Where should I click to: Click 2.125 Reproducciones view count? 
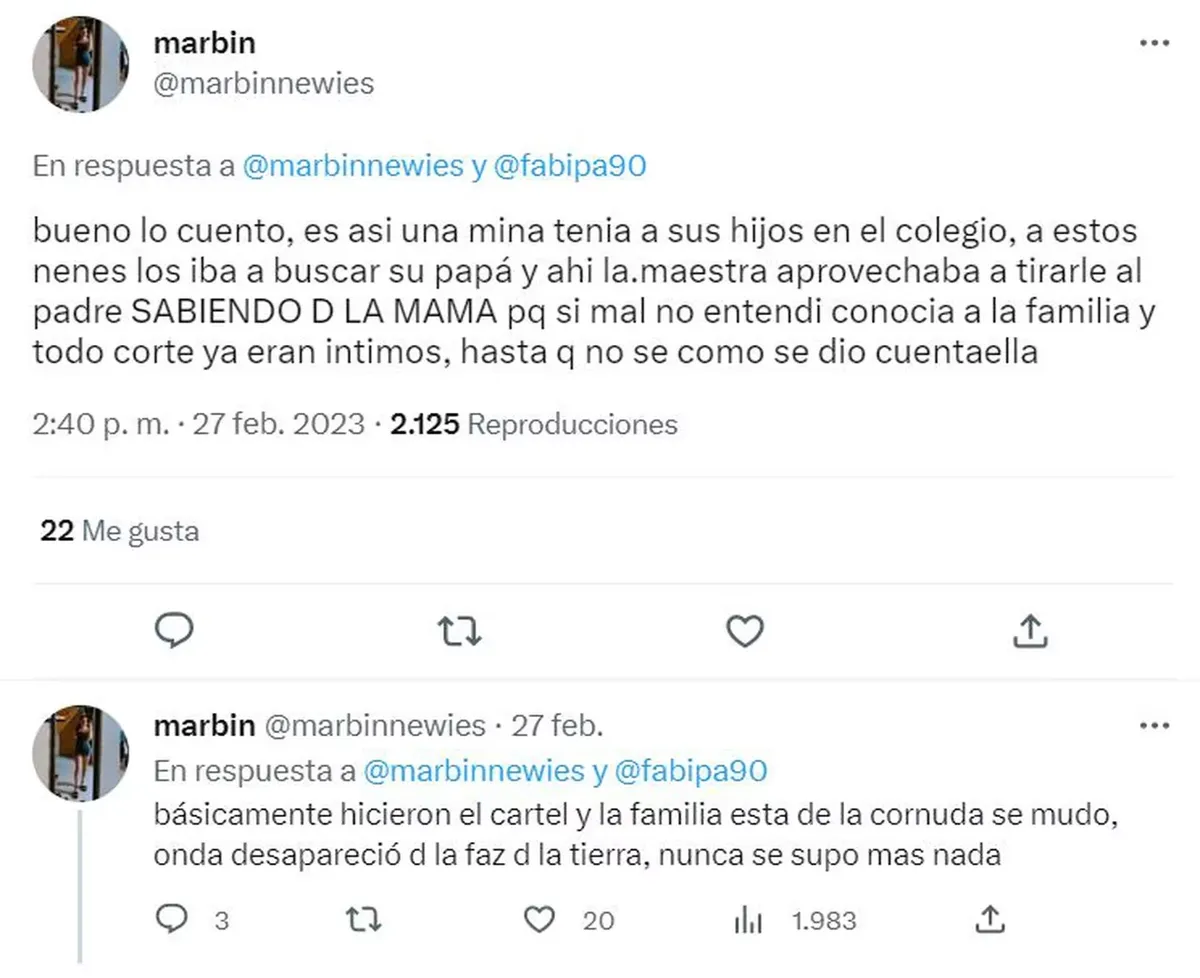pyautogui.click(x=534, y=425)
